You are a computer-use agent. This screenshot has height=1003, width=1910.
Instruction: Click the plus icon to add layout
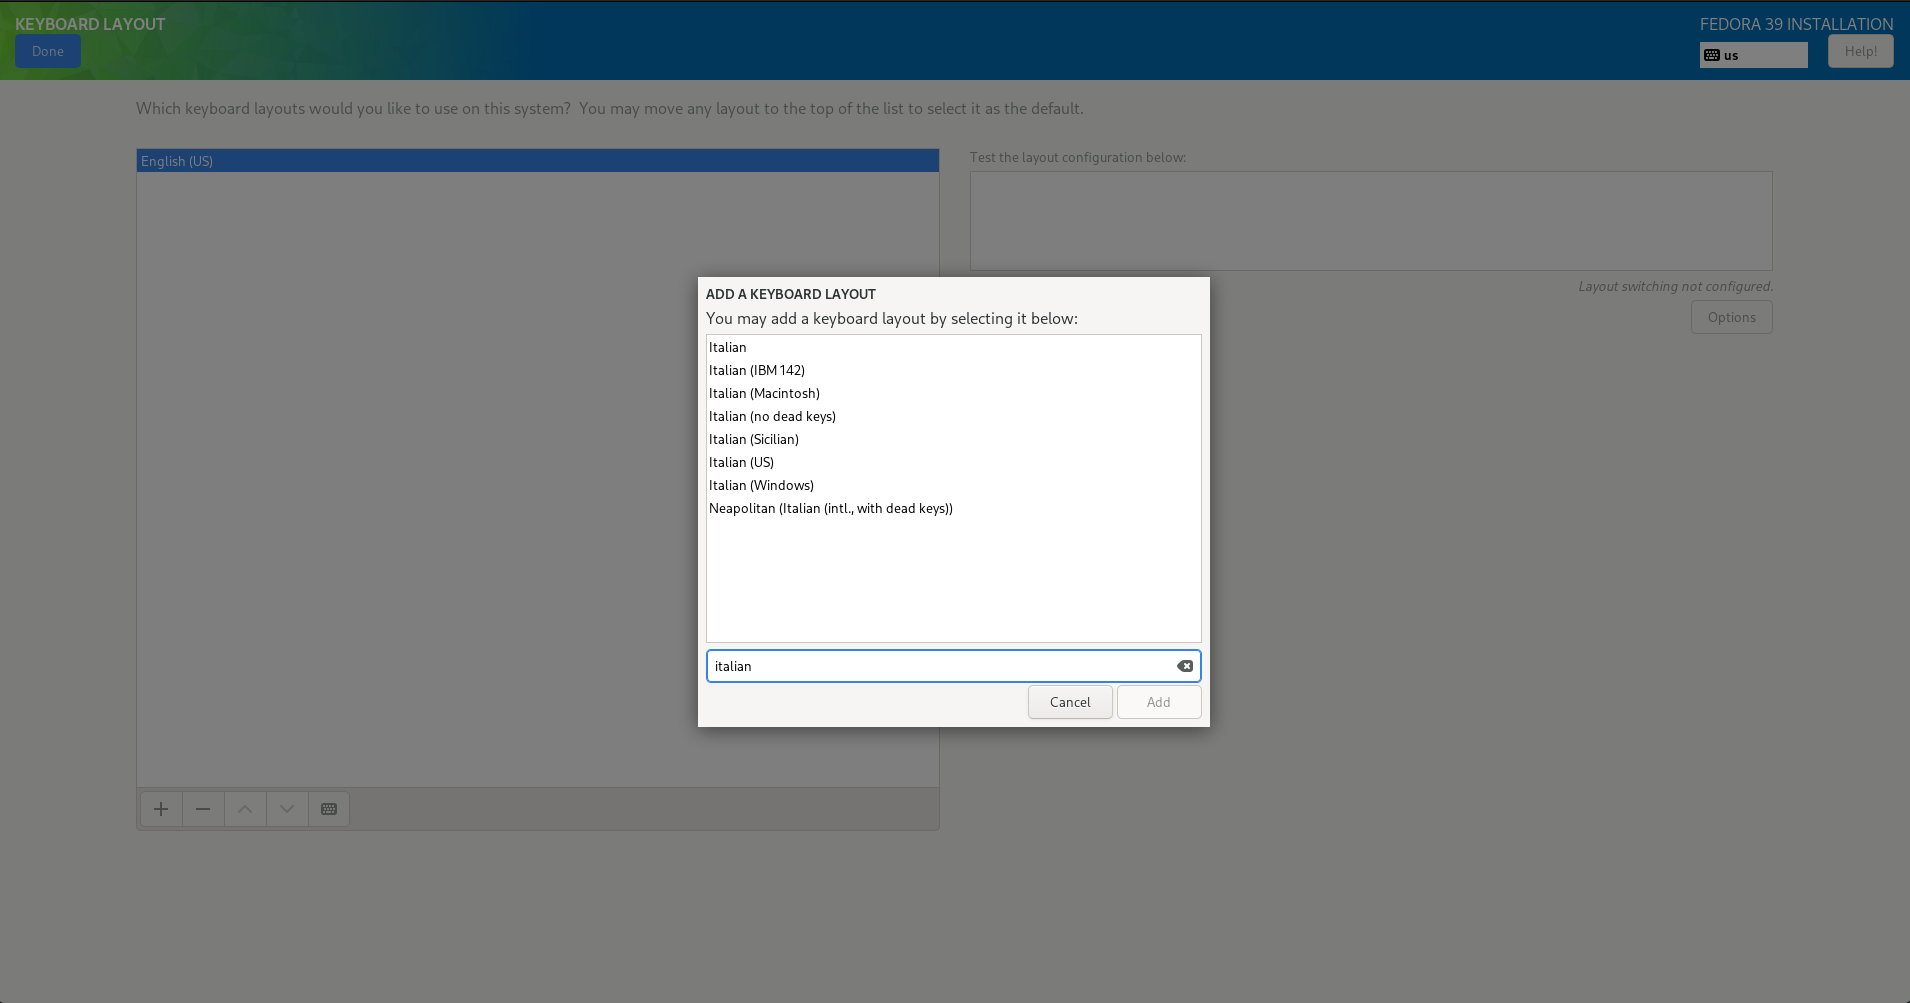161,809
